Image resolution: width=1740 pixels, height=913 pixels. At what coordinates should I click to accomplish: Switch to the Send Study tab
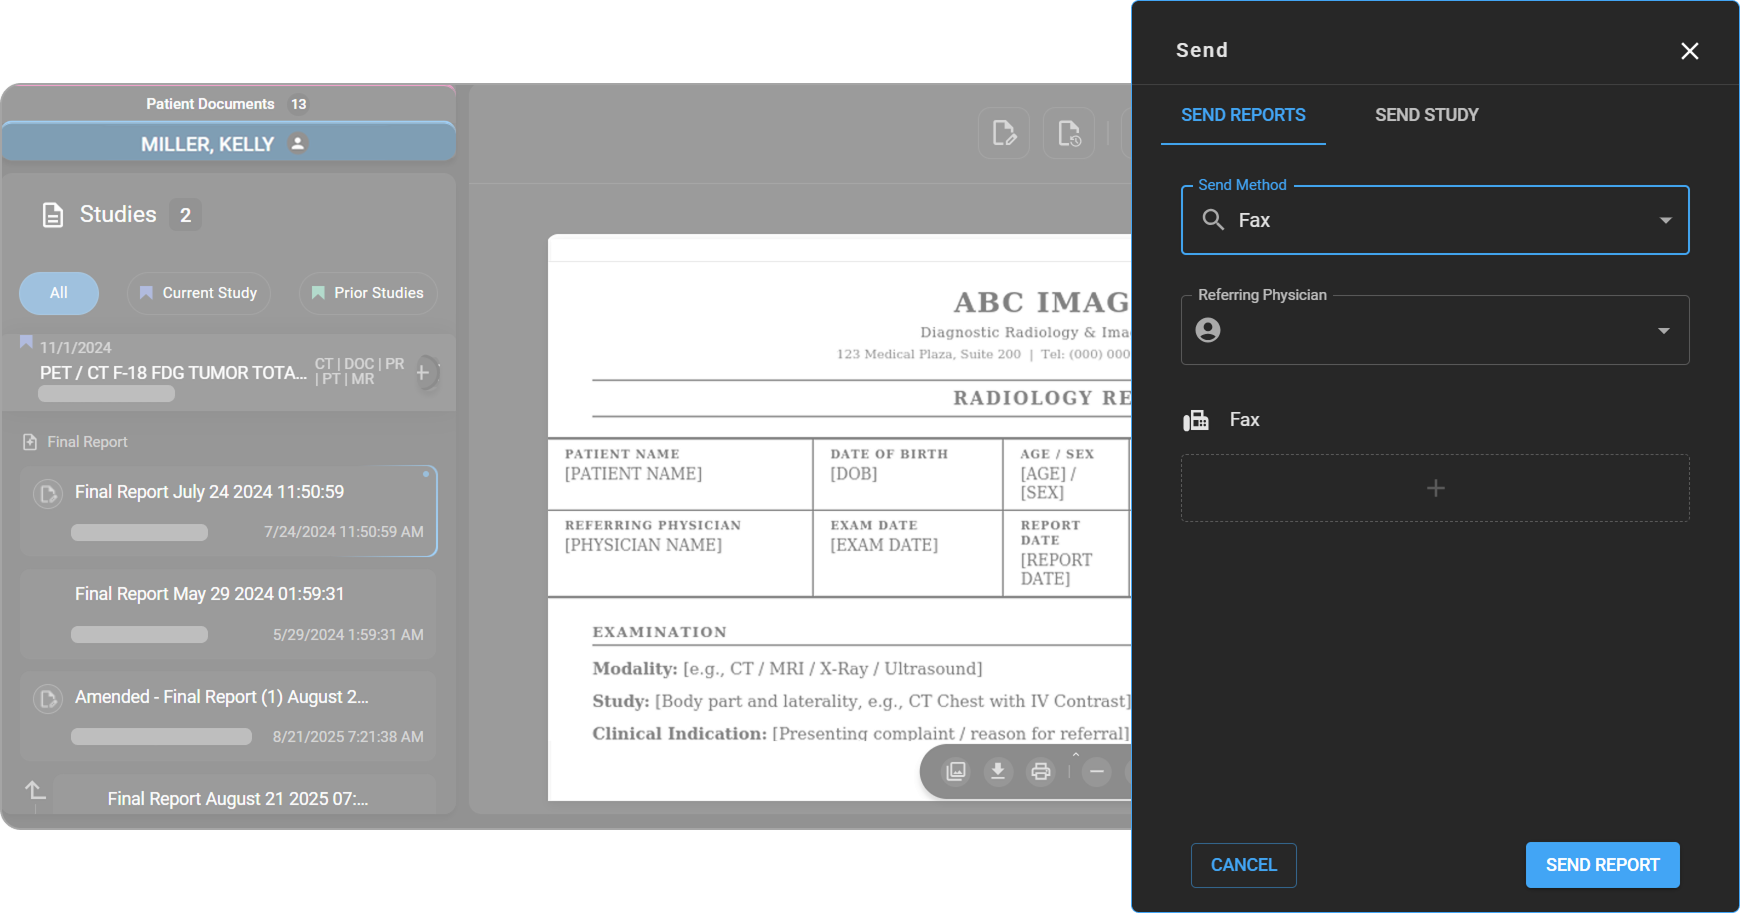(x=1426, y=115)
